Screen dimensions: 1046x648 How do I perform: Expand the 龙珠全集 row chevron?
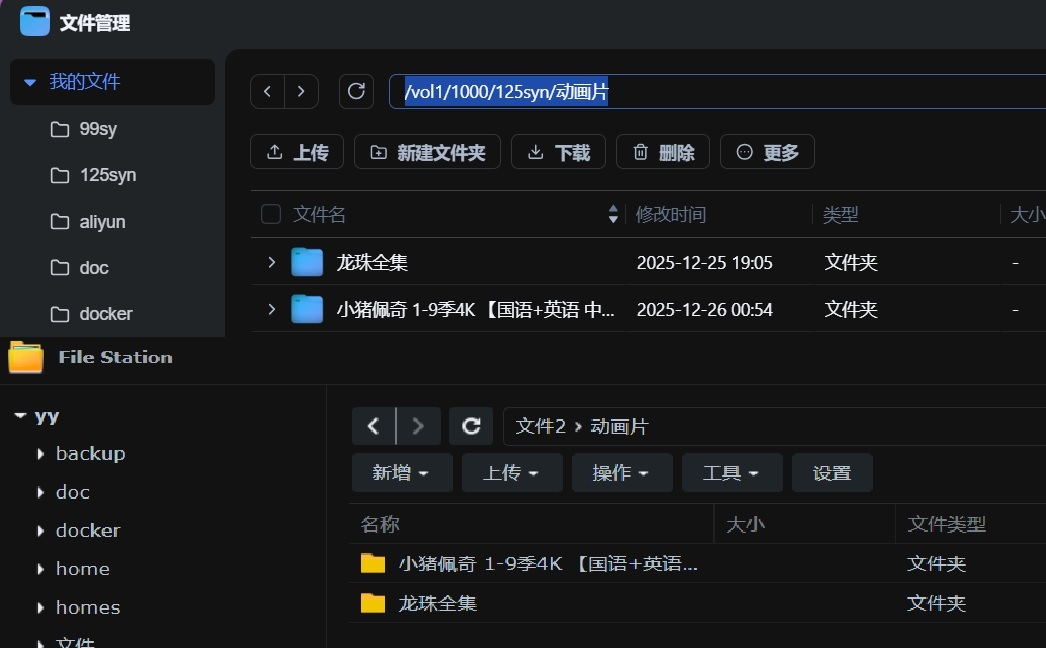click(269, 261)
